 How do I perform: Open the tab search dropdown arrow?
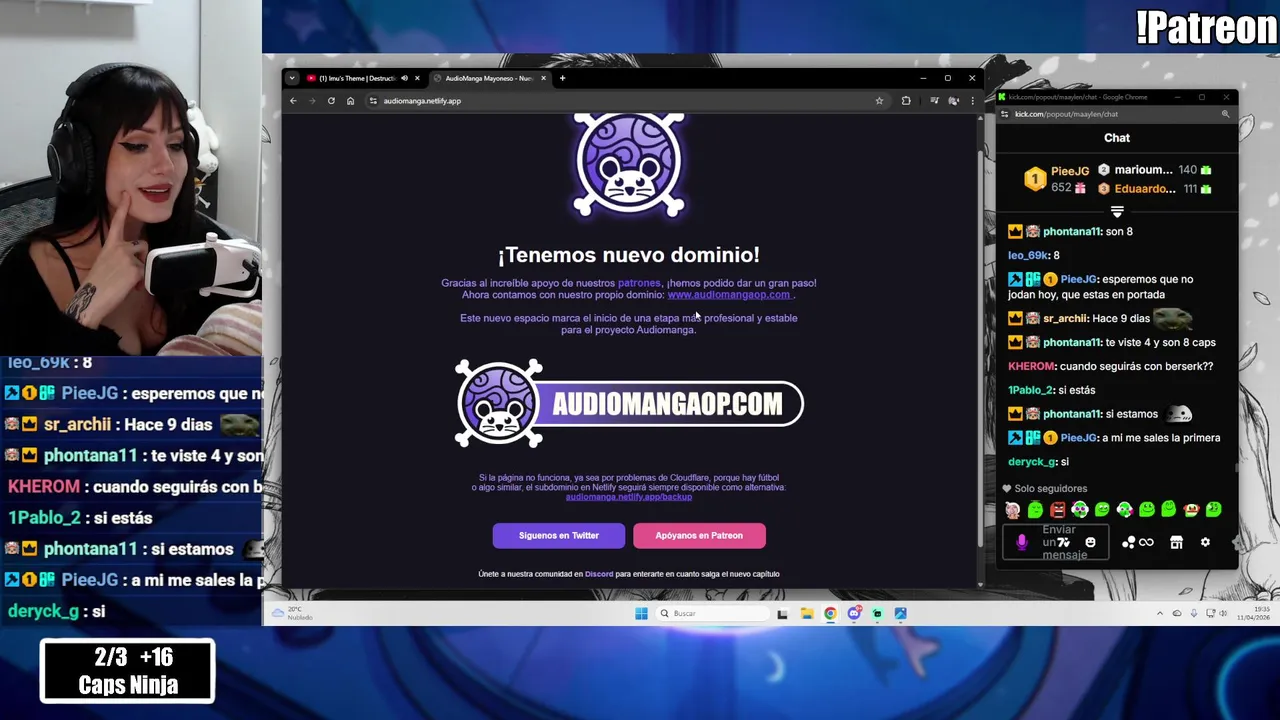(292, 78)
